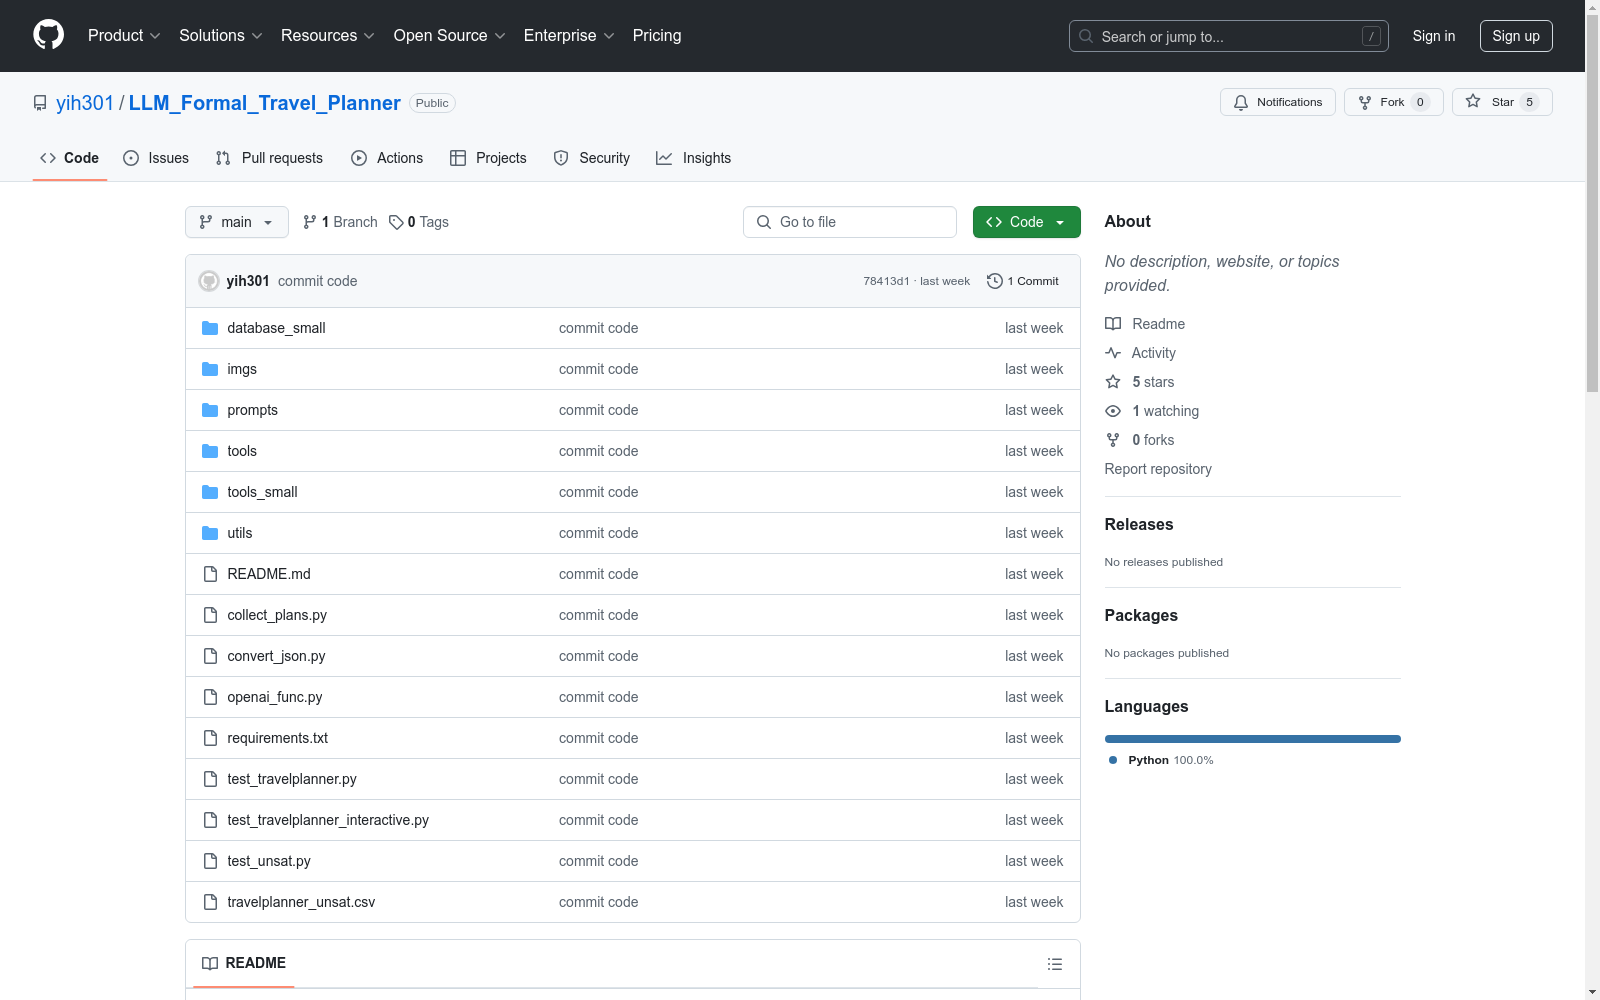The width and height of the screenshot is (1600, 1000).
Task: Switch to the Insights tab
Action: pyautogui.click(x=694, y=158)
